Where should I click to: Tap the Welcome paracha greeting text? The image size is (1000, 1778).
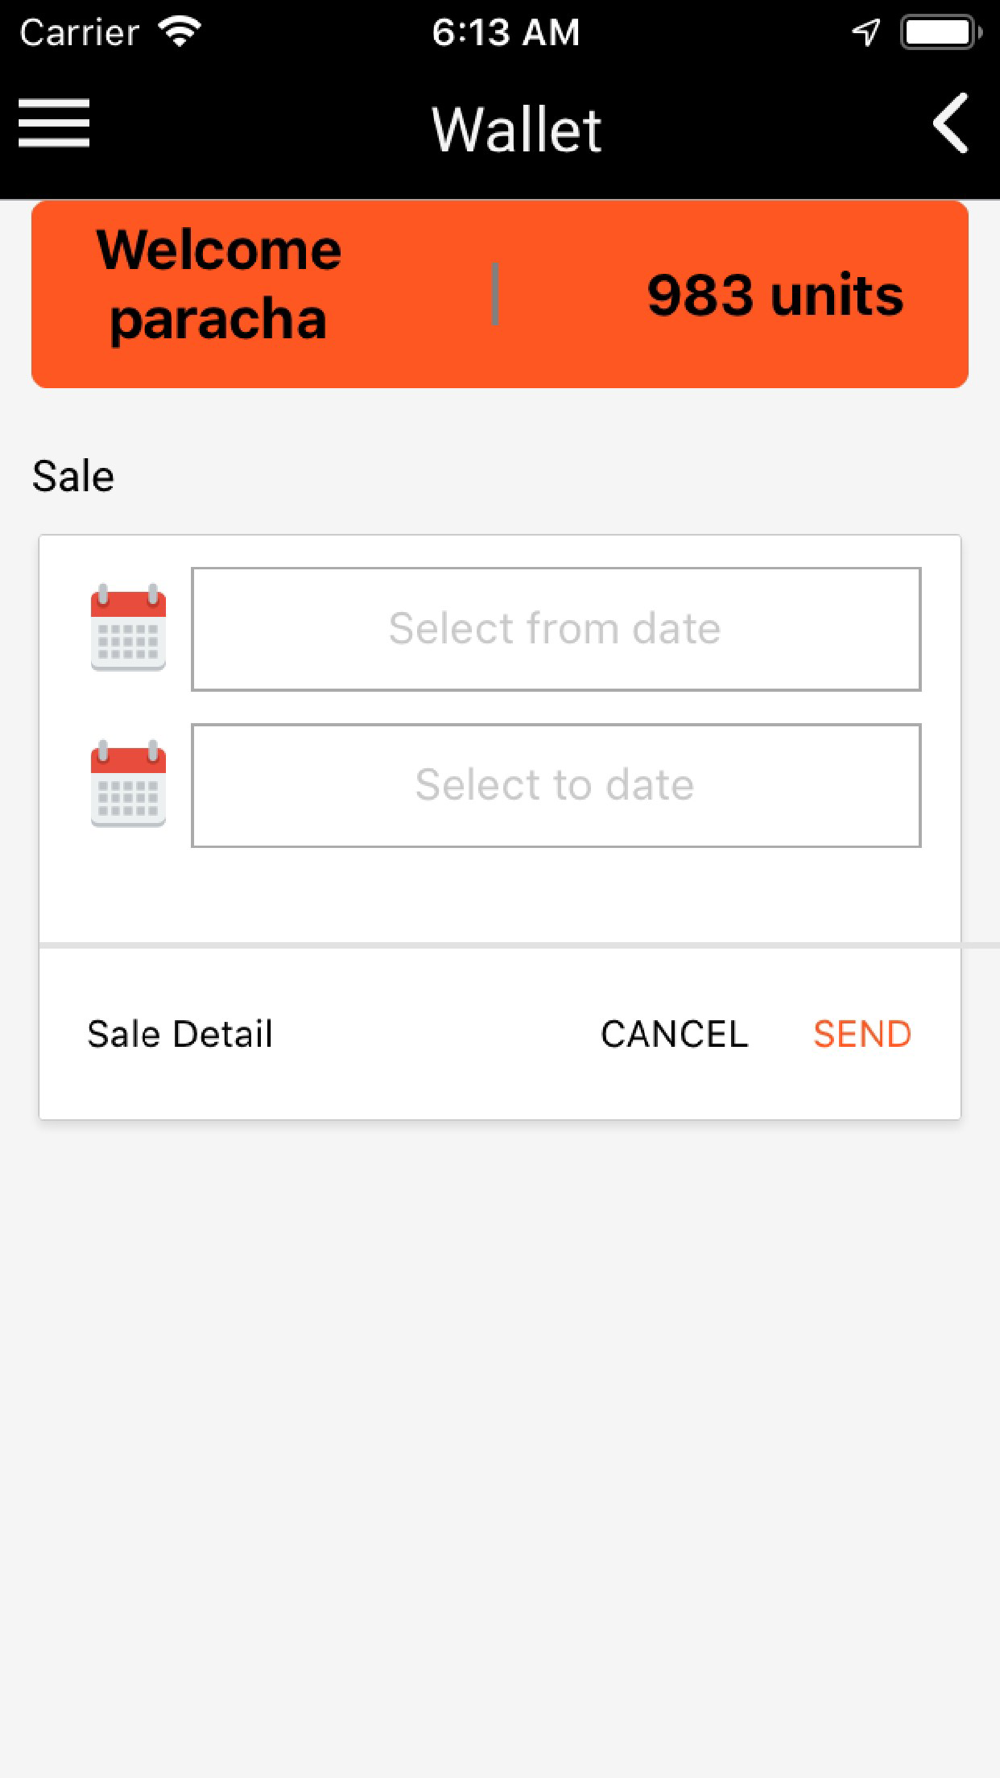click(219, 285)
